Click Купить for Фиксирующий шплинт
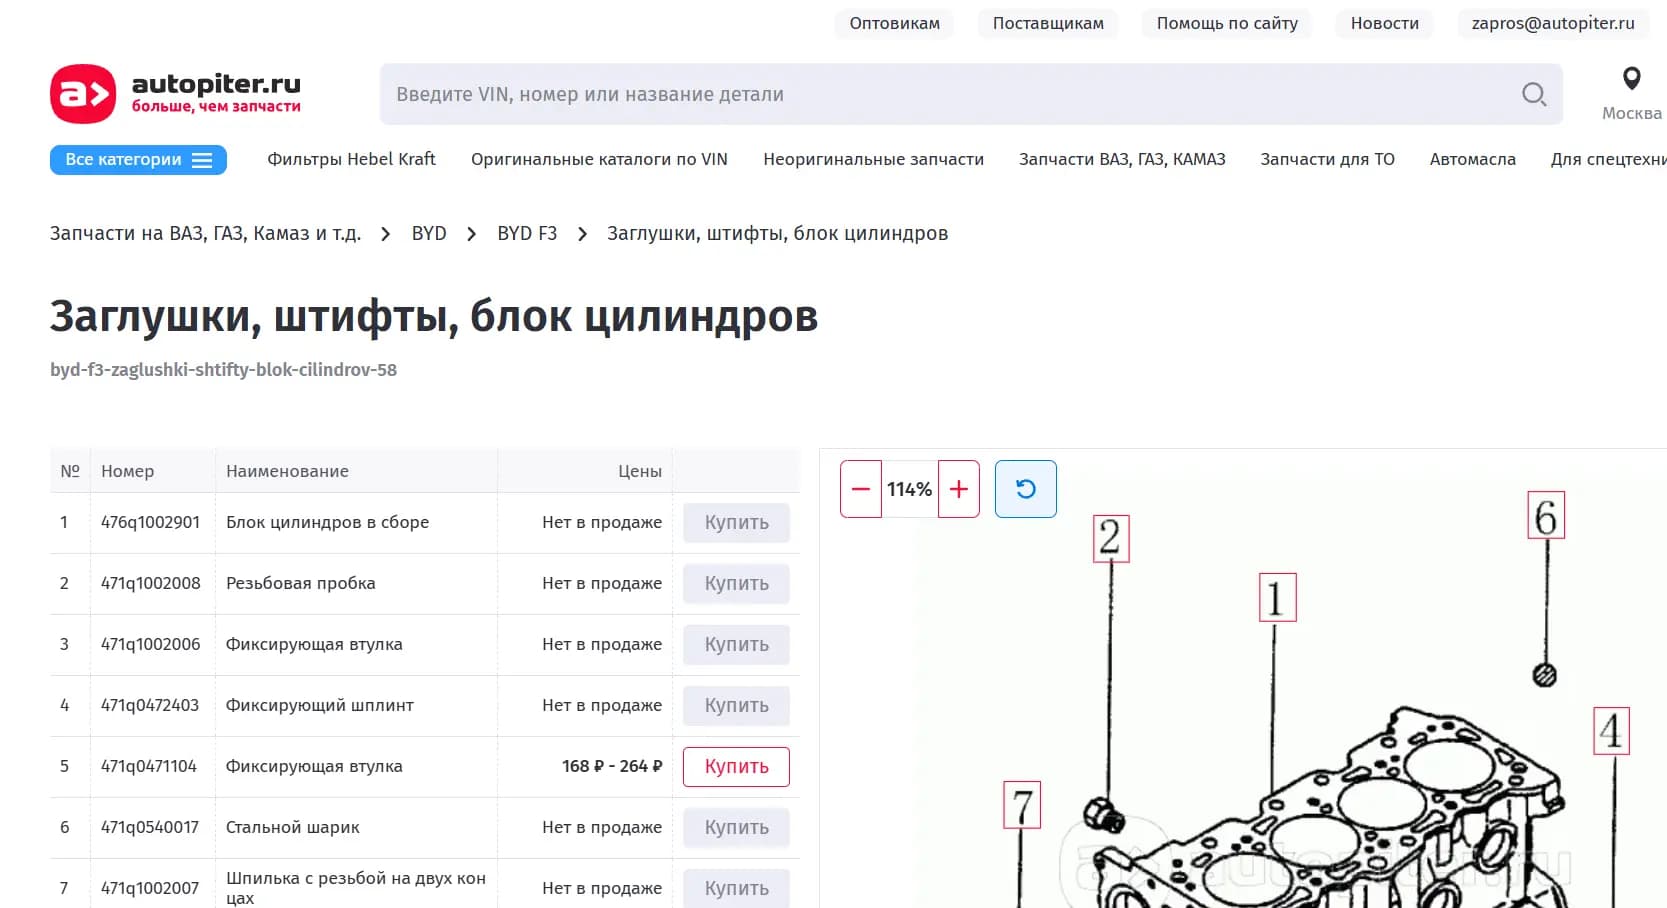This screenshot has width=1667, height=908. click(x=736, y=706)
